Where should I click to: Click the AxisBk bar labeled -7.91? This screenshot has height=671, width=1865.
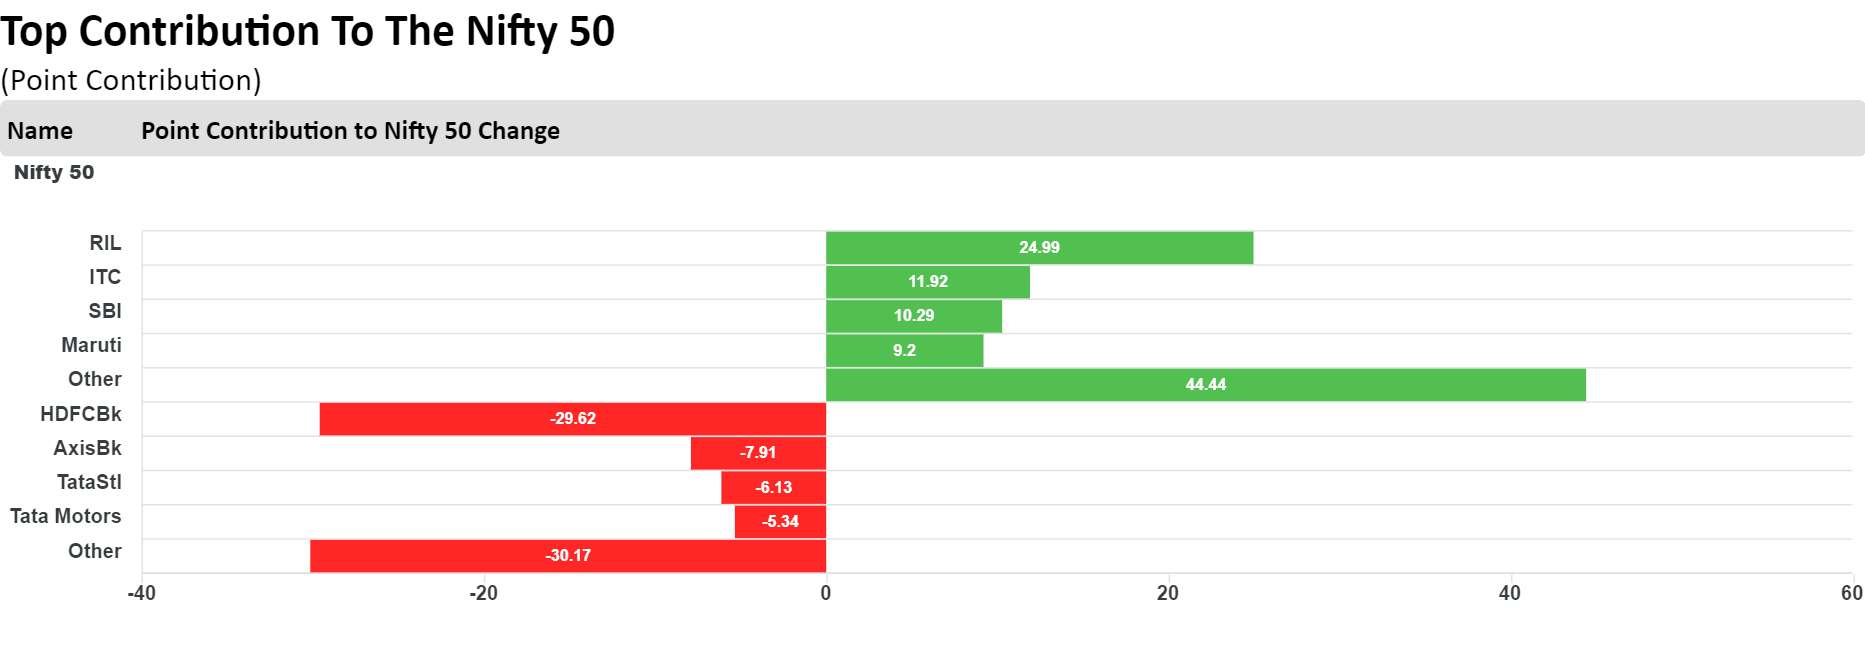758,453
